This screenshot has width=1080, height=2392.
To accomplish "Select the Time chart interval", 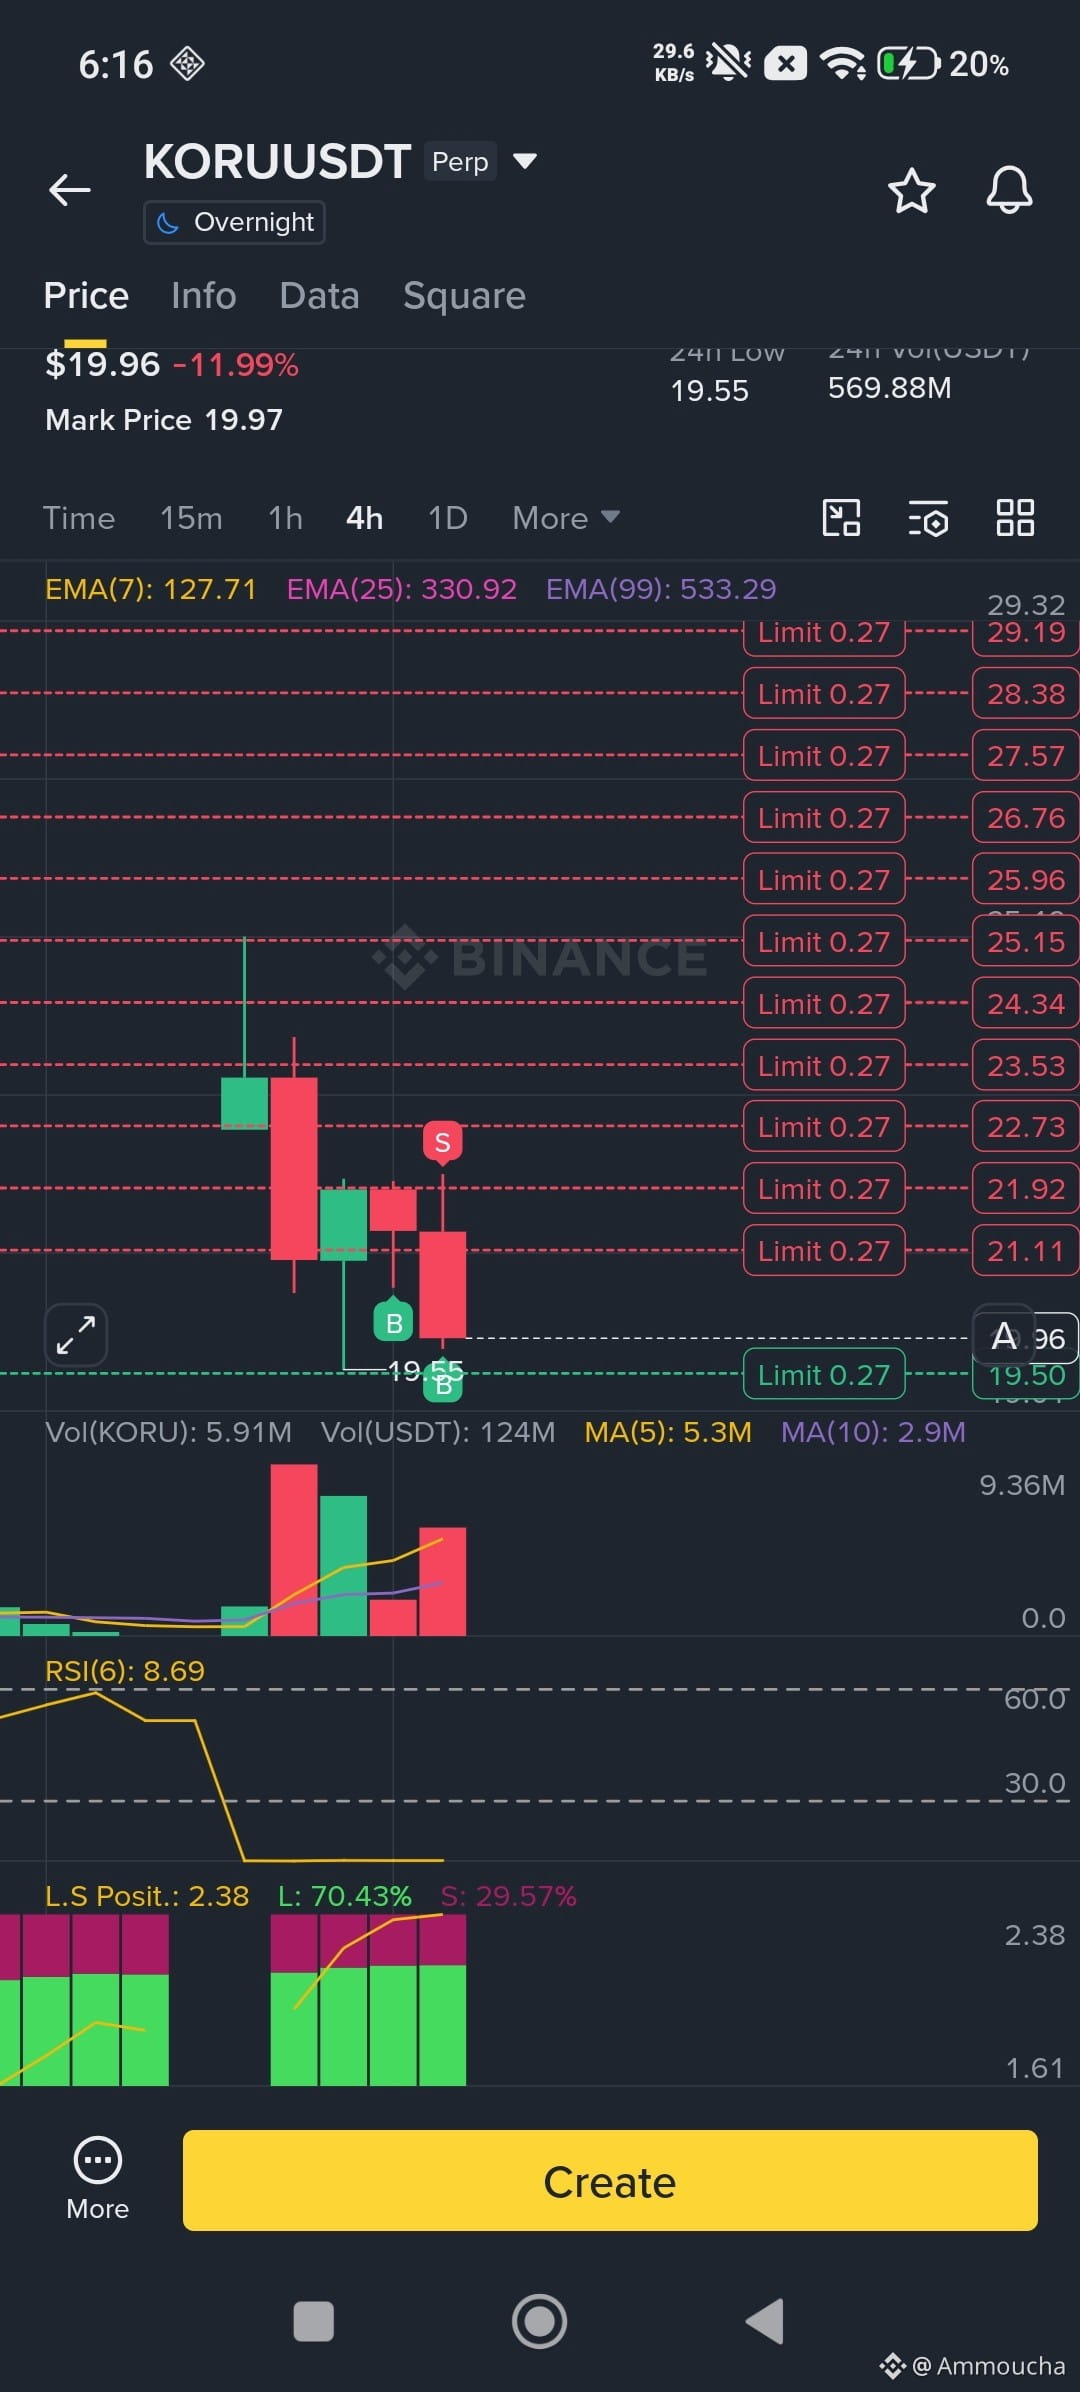I will [79, 518].
